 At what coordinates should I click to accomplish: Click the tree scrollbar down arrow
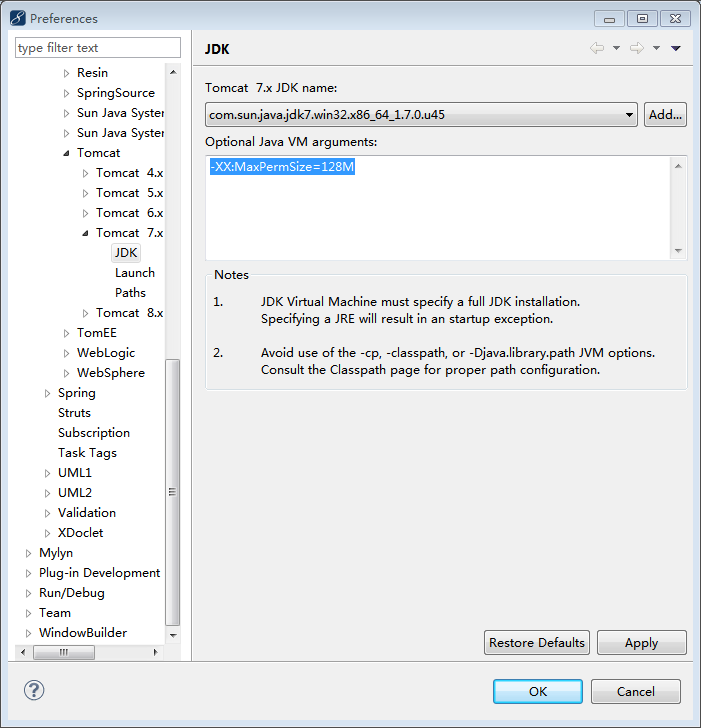coord(173,635)
